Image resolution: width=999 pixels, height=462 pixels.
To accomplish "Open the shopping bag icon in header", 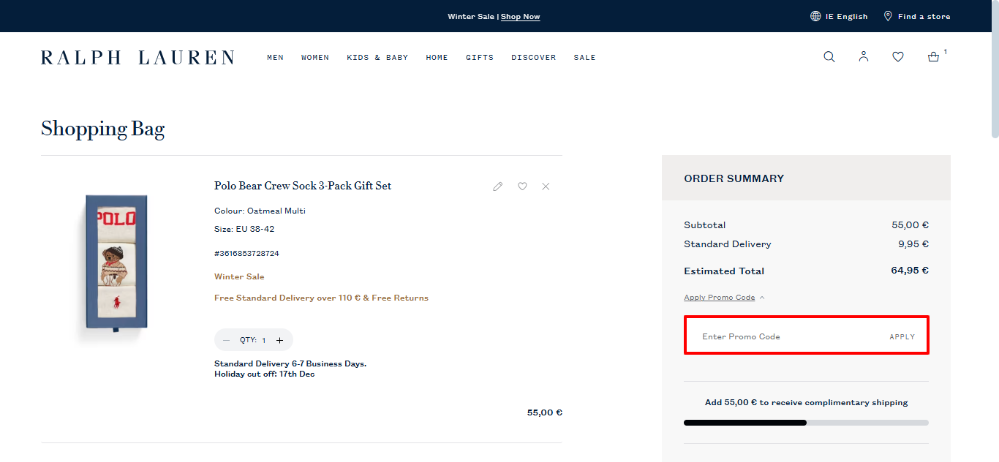I will tap(933, 57).
